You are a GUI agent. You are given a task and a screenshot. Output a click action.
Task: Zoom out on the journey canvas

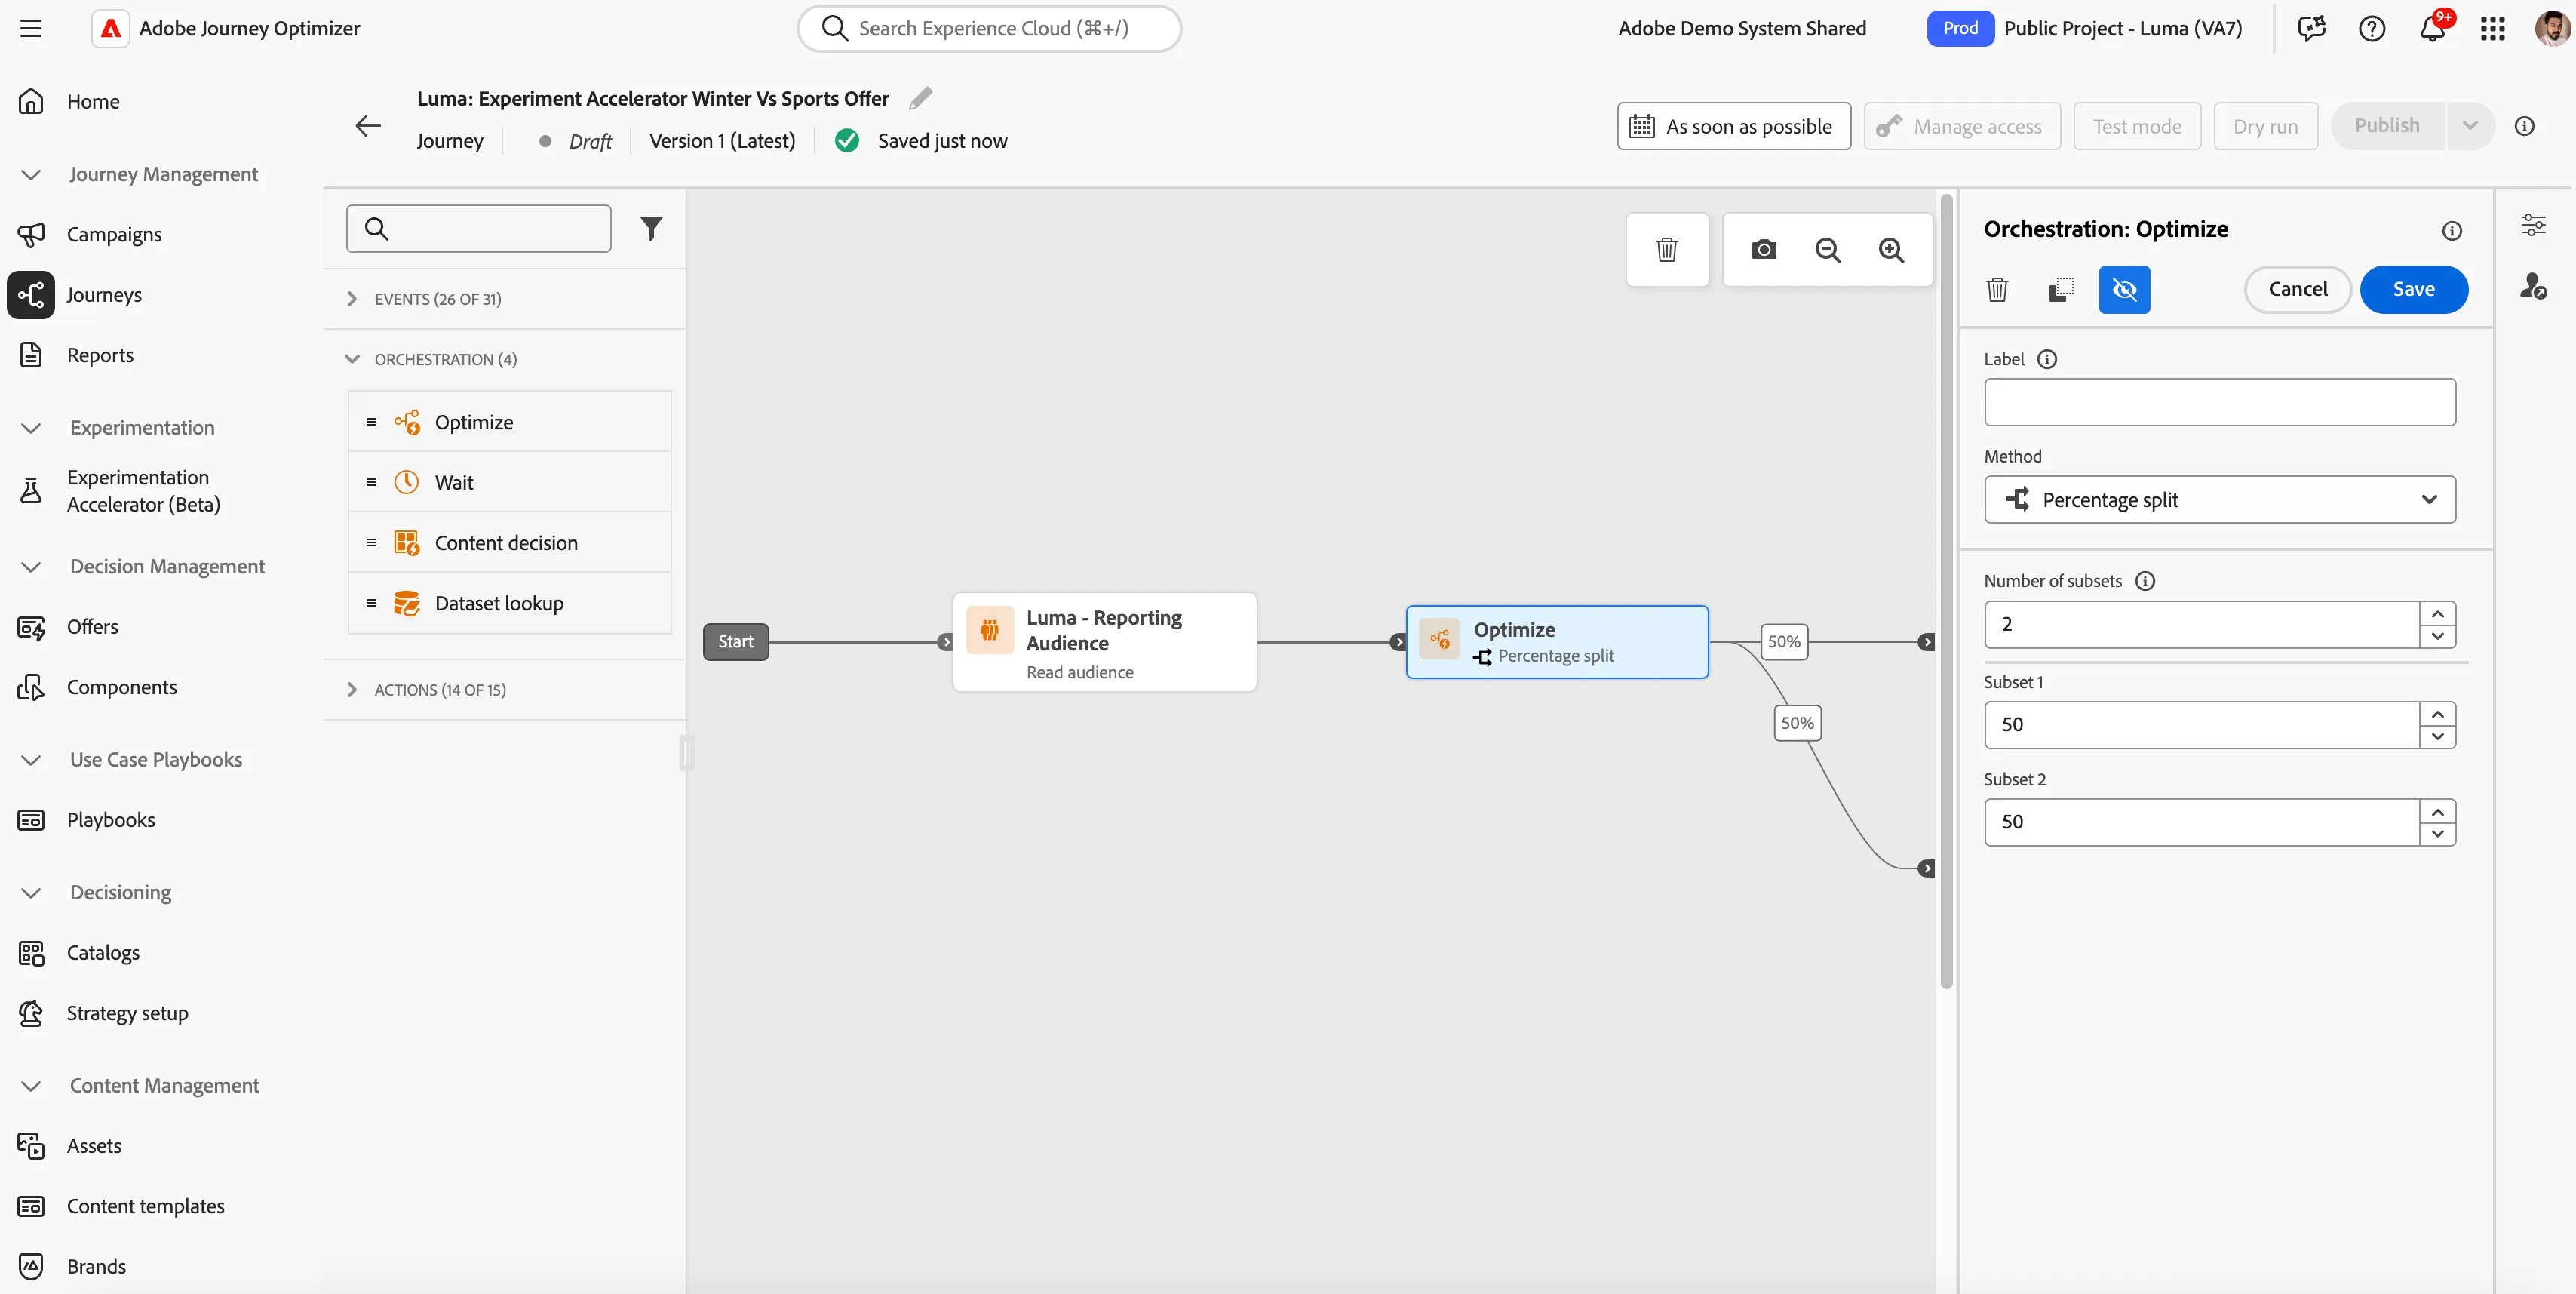point(1827,250)
